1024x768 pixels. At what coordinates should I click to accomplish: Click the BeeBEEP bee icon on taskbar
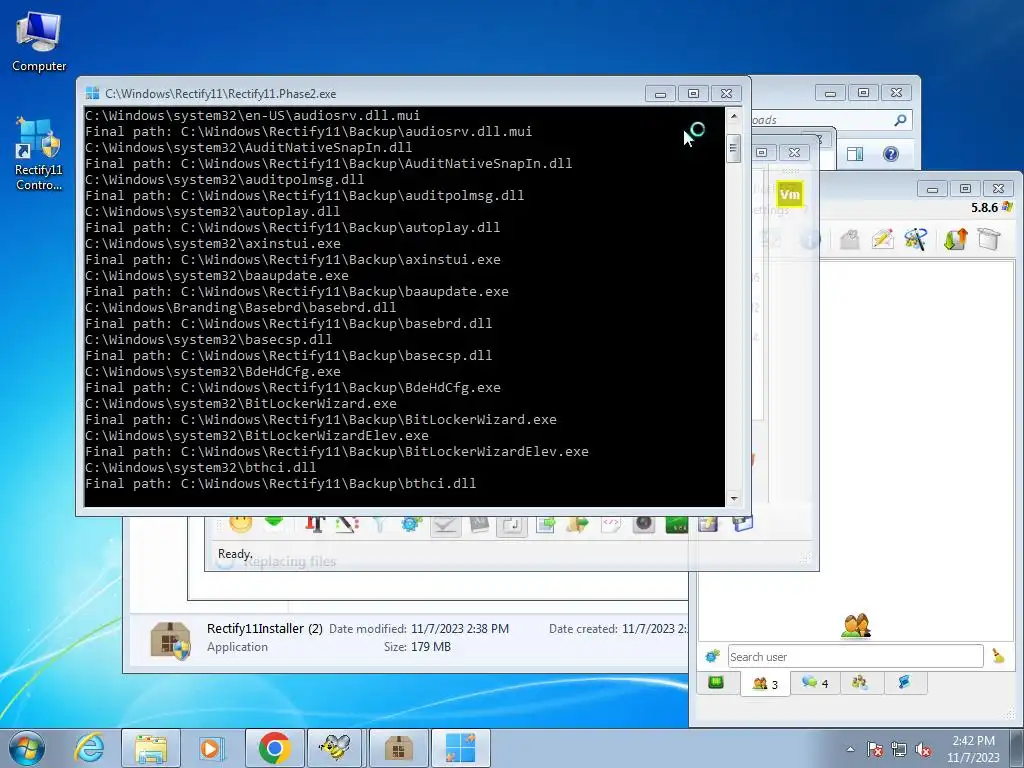coord(335,748)
